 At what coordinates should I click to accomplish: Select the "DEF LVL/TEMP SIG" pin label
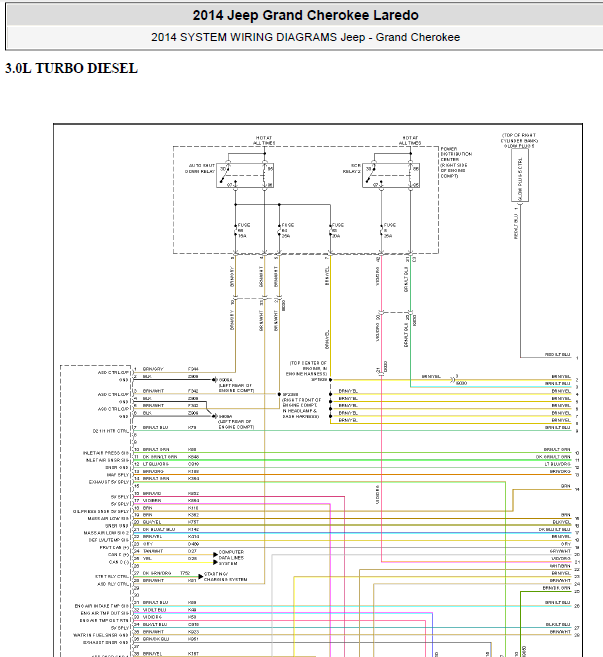click(x=109, y=540)
